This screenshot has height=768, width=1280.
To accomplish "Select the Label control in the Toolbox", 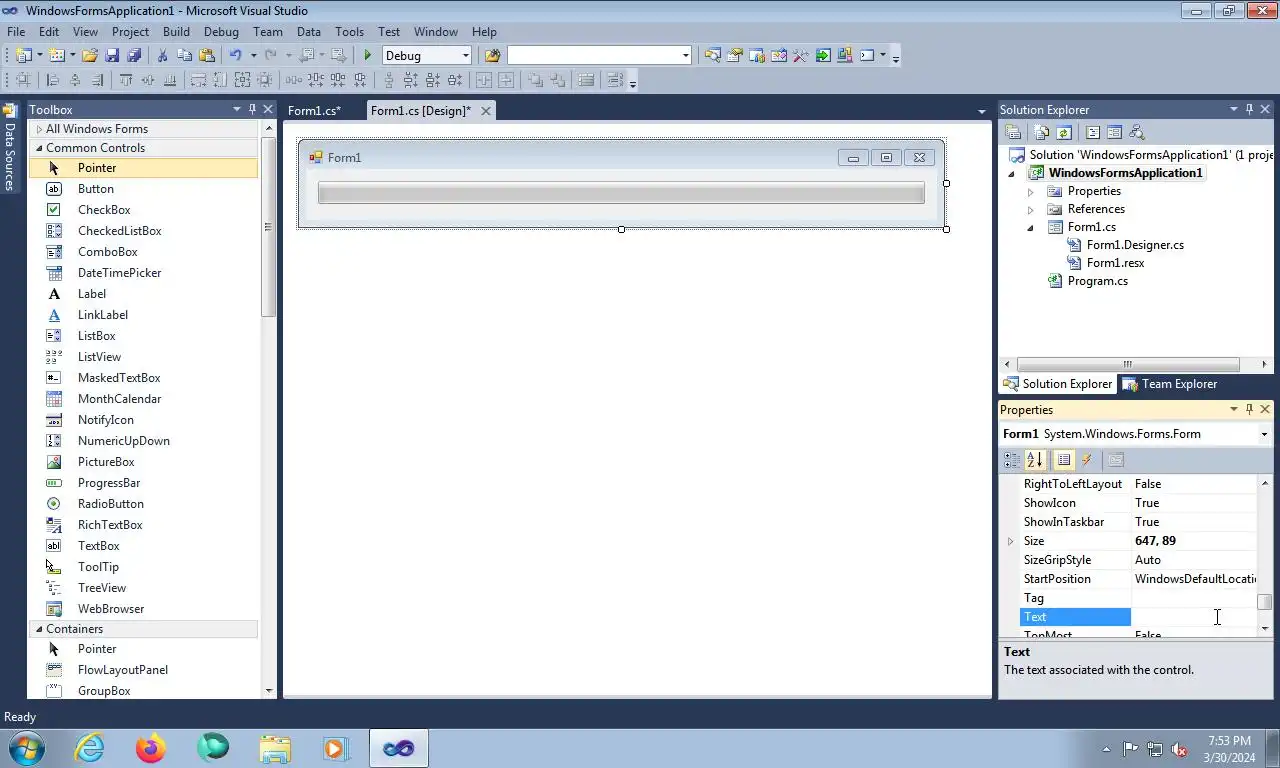I will coord(92,294).
